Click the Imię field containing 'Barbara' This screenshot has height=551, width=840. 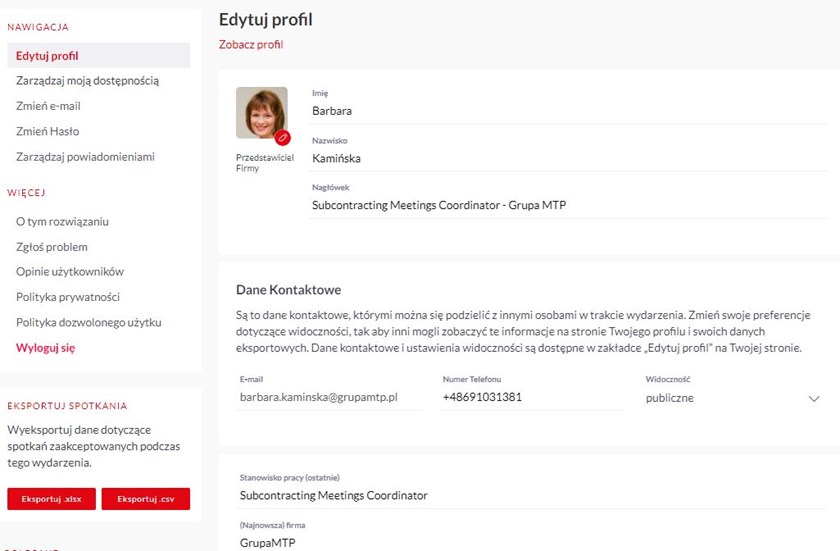[568, 111]
